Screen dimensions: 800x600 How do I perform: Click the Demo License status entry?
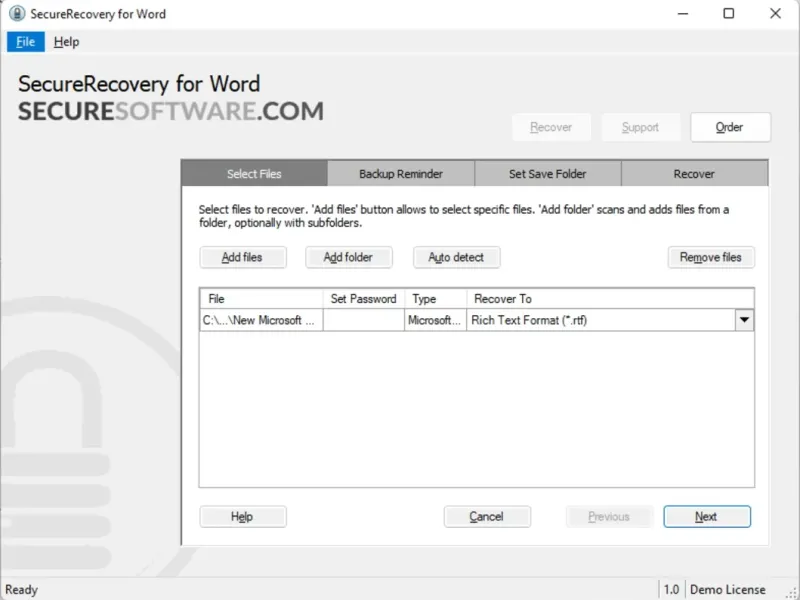point(728,589)
